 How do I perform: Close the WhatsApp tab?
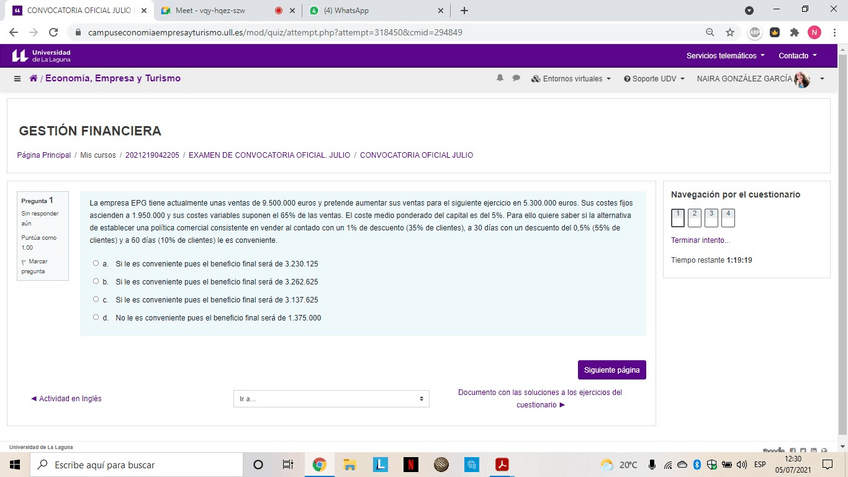(440, 10)
